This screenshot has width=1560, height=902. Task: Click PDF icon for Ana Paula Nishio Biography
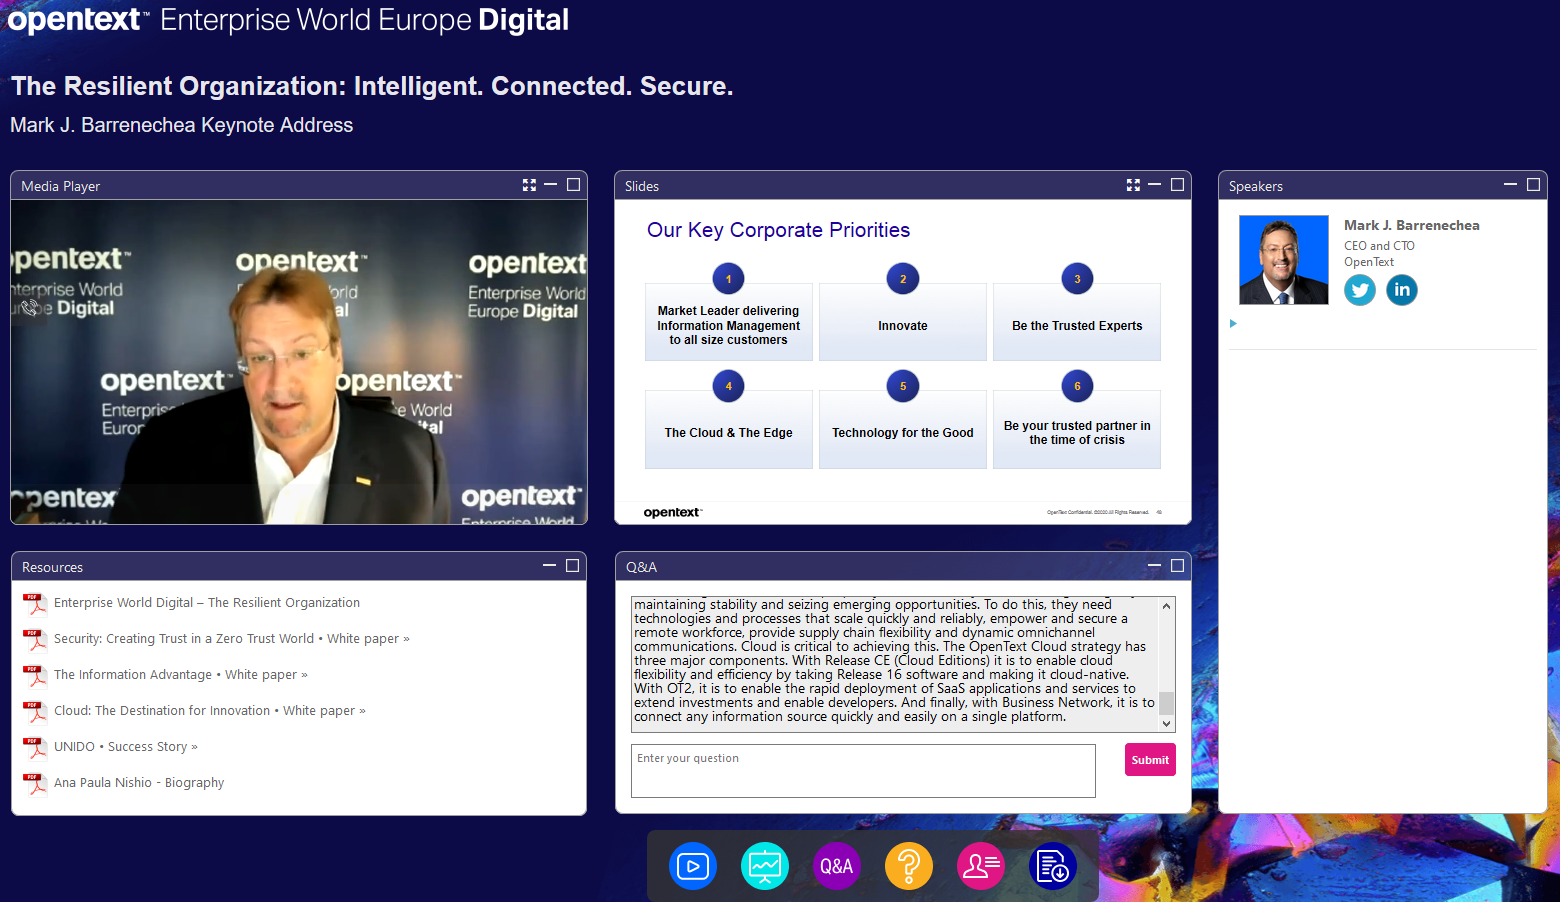35,784
